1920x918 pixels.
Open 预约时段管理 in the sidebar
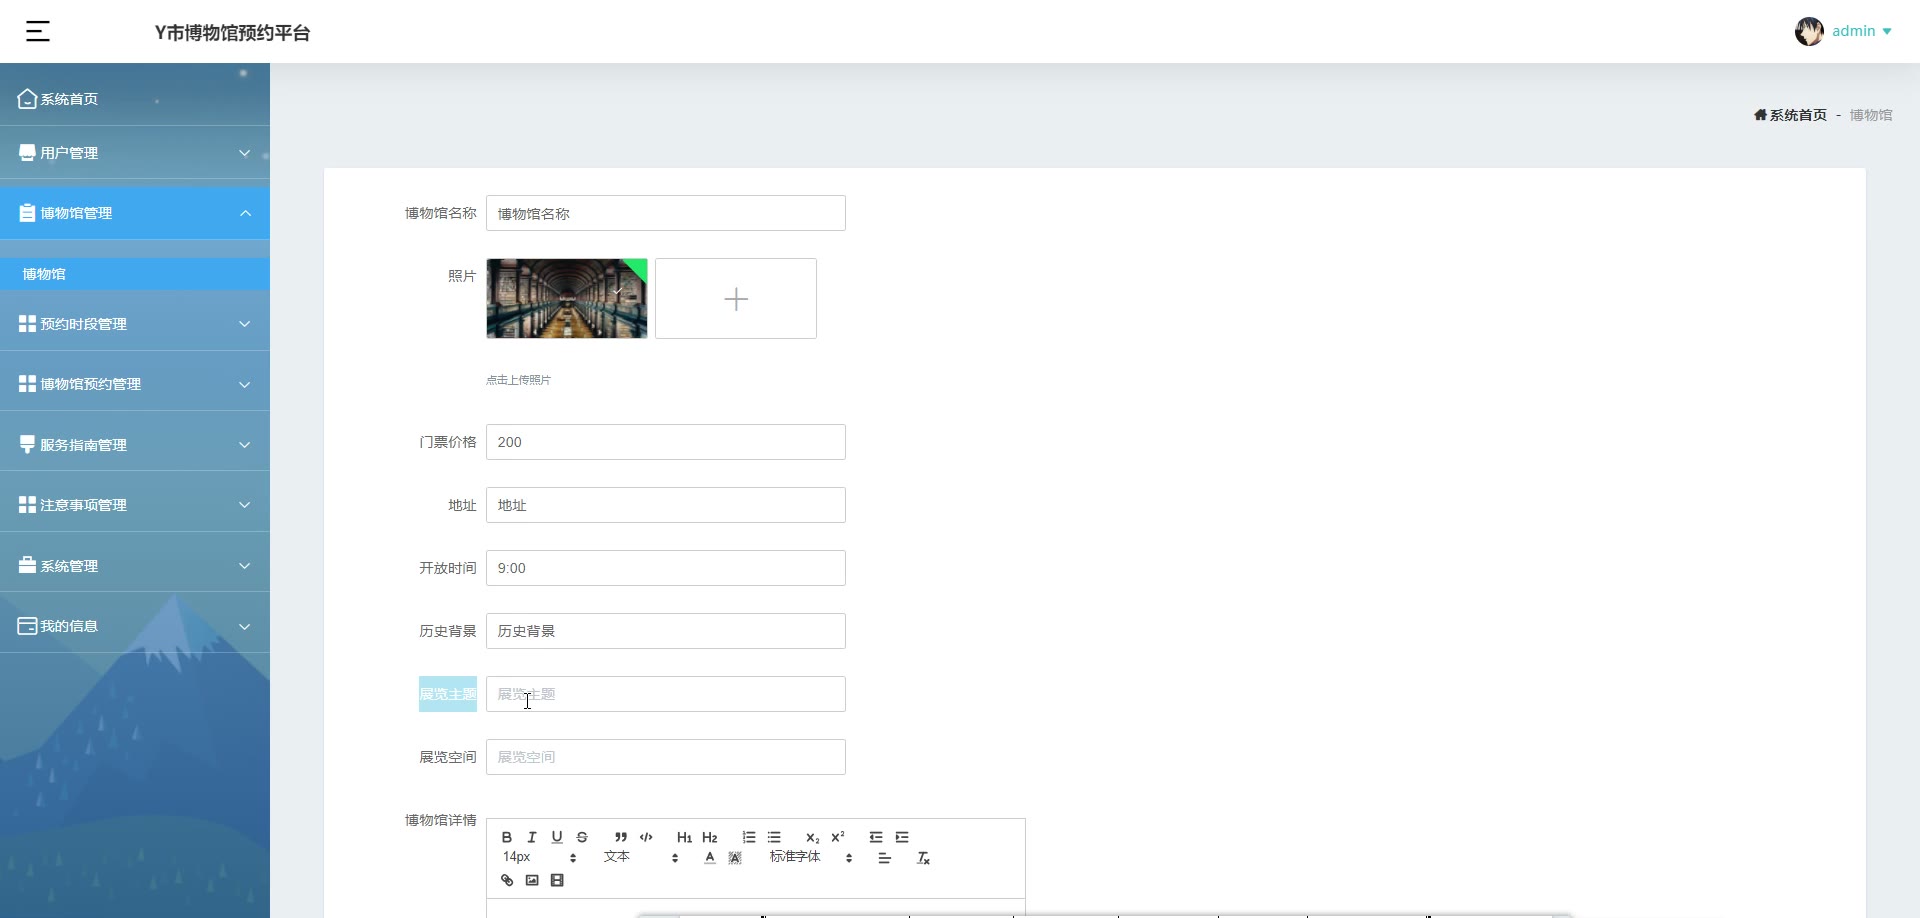pyautogui.click(x=135, y=324)
